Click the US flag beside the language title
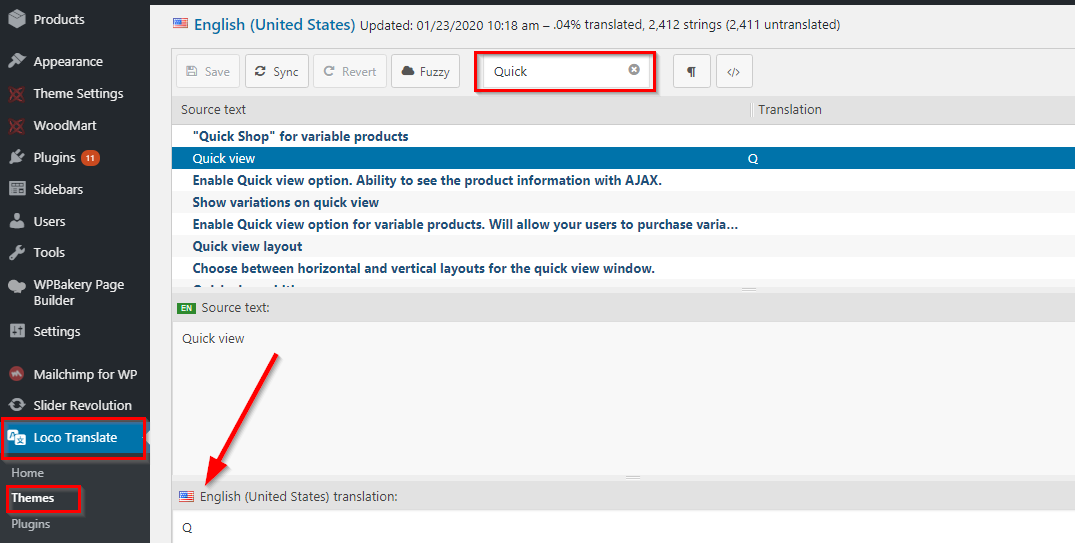Viewport: 1075px width, 543px height. click(x=180, y=23)
